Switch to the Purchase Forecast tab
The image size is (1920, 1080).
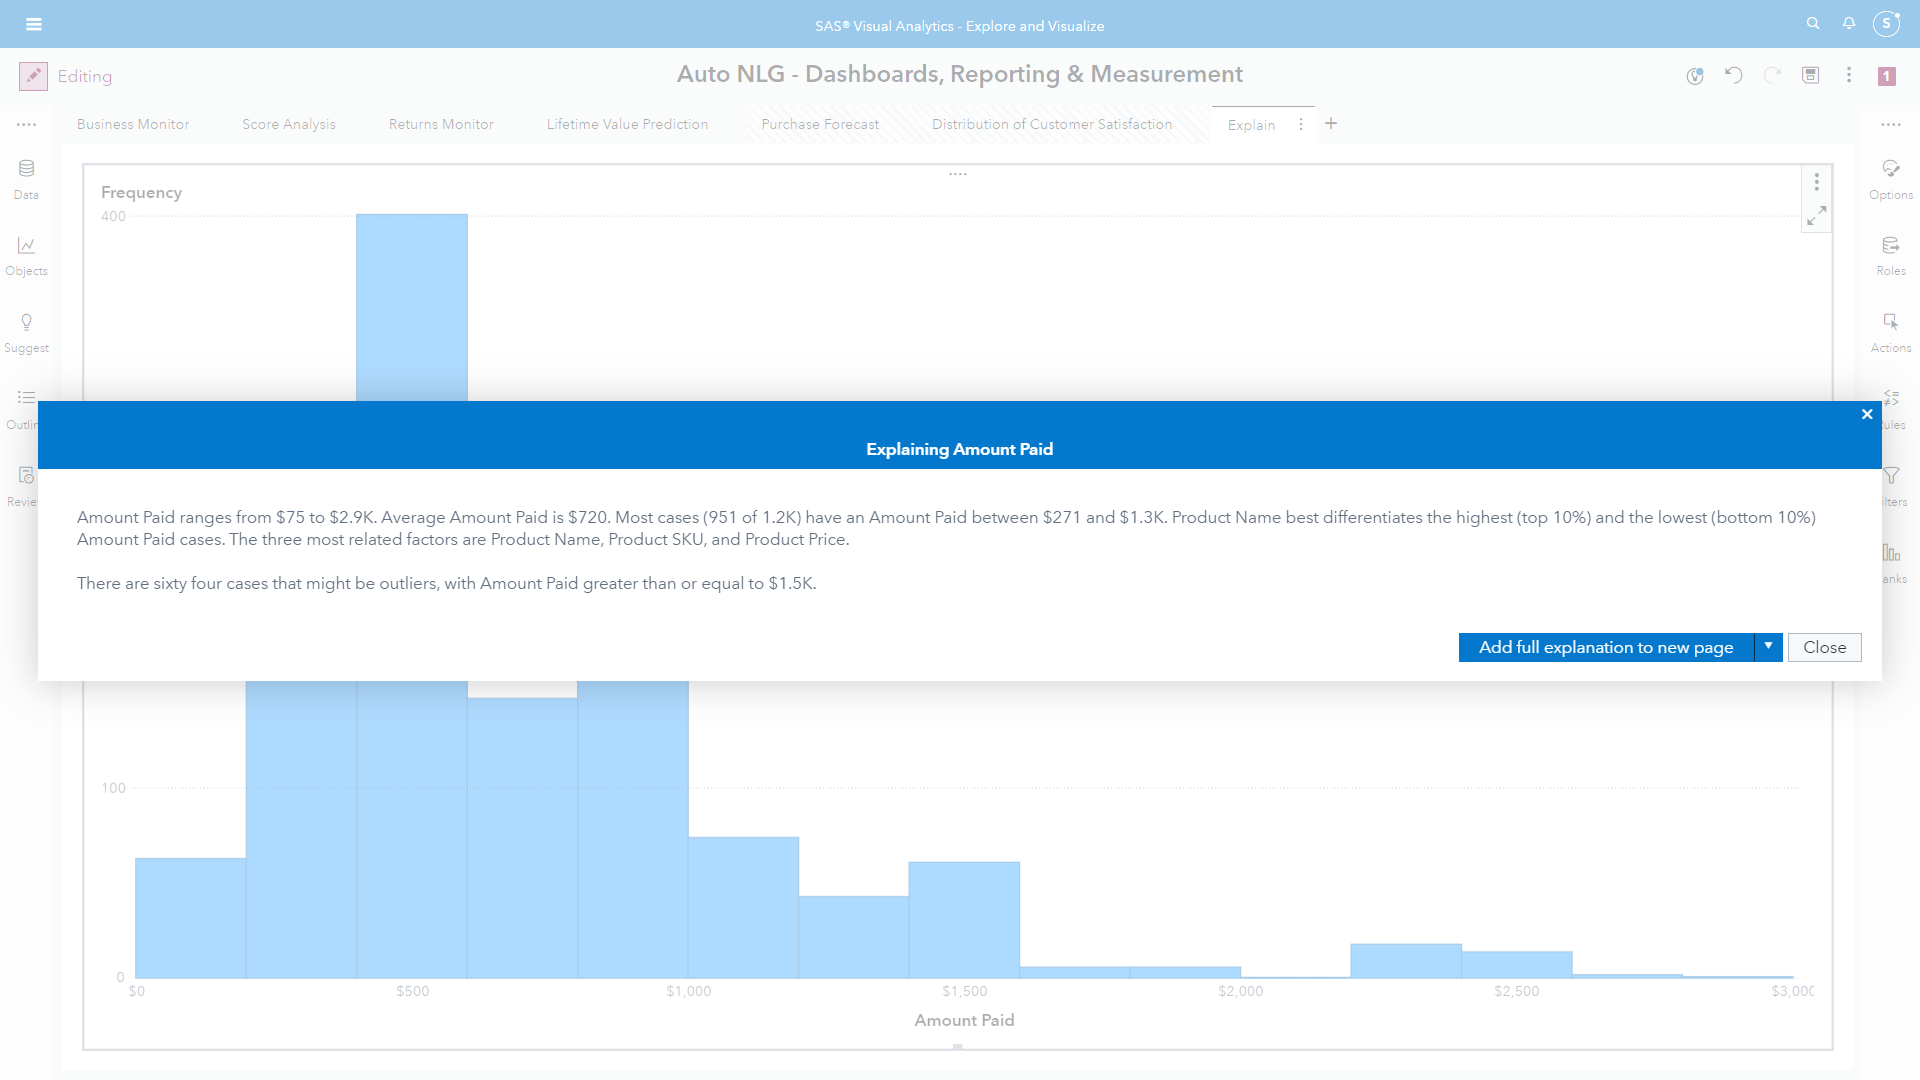coord(820,124)
